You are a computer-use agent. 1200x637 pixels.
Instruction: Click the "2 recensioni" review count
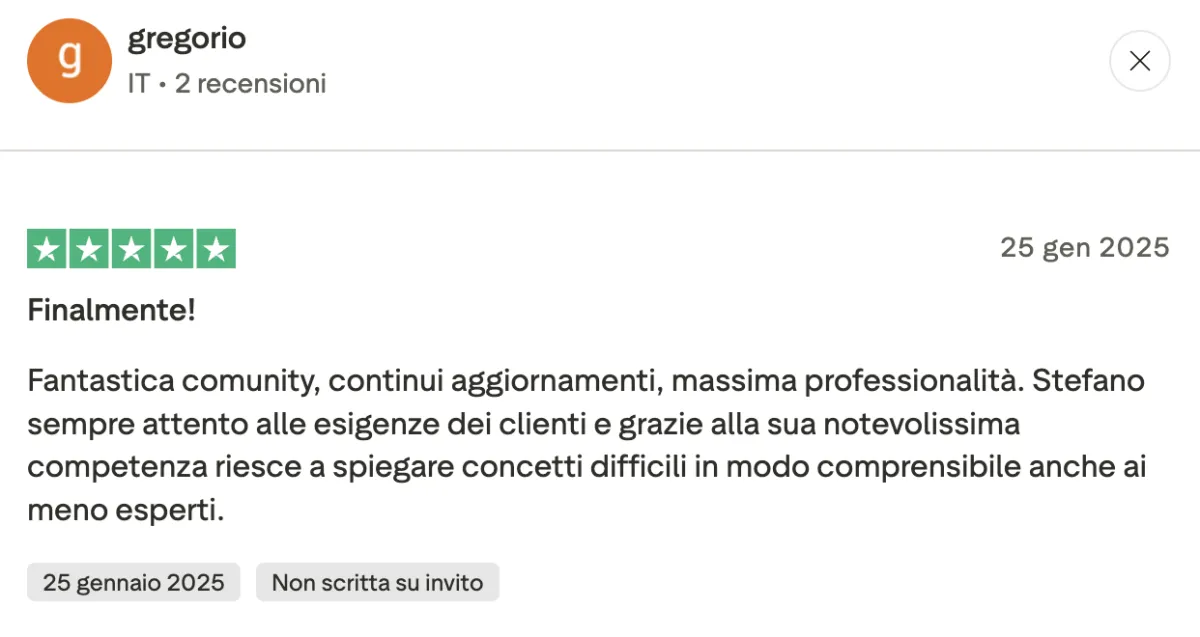coord(250,84)
